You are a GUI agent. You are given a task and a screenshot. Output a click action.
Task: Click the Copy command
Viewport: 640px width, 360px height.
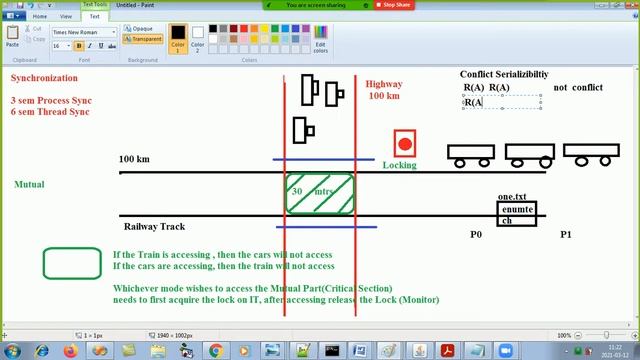34,39
